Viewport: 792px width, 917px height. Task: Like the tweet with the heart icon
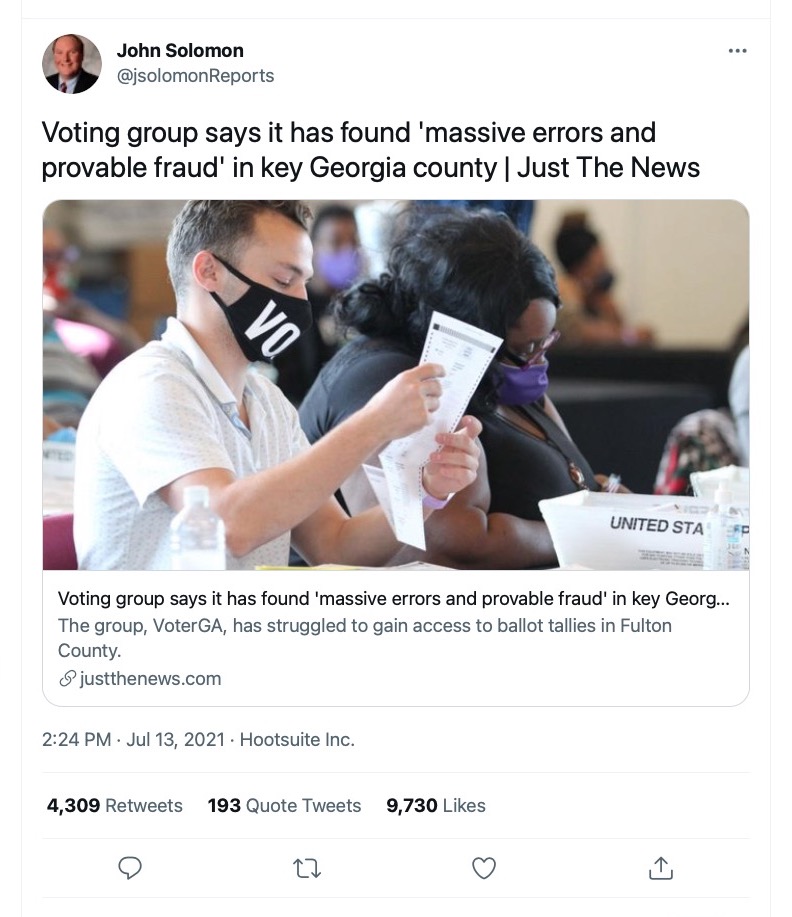click(x=484, y=869)
